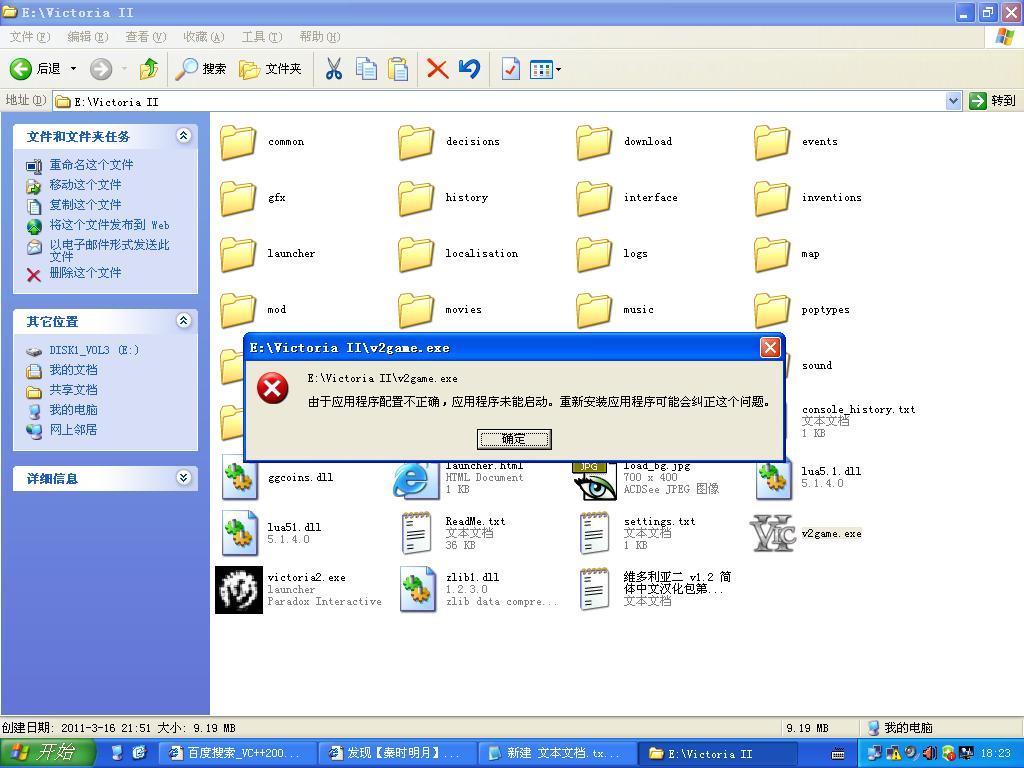
Task: Click the Up folder toolbar icon
Action: coord(148,69)
